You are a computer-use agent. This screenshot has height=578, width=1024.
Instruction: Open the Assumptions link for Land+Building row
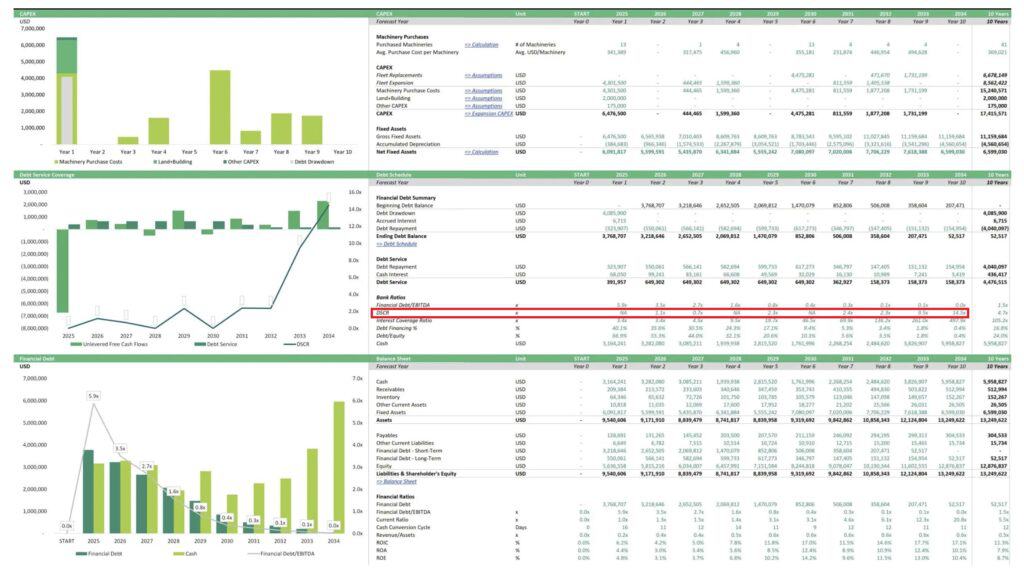(483, 98)
